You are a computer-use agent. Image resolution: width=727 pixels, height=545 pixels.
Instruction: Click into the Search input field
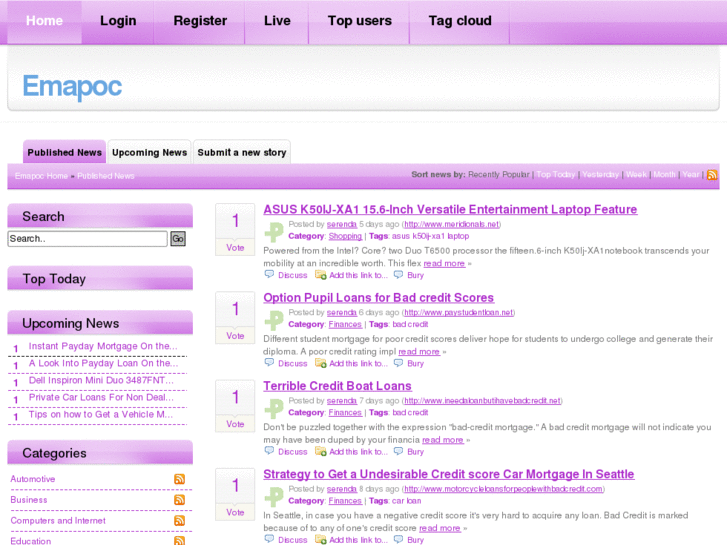[x=88, y=239]
